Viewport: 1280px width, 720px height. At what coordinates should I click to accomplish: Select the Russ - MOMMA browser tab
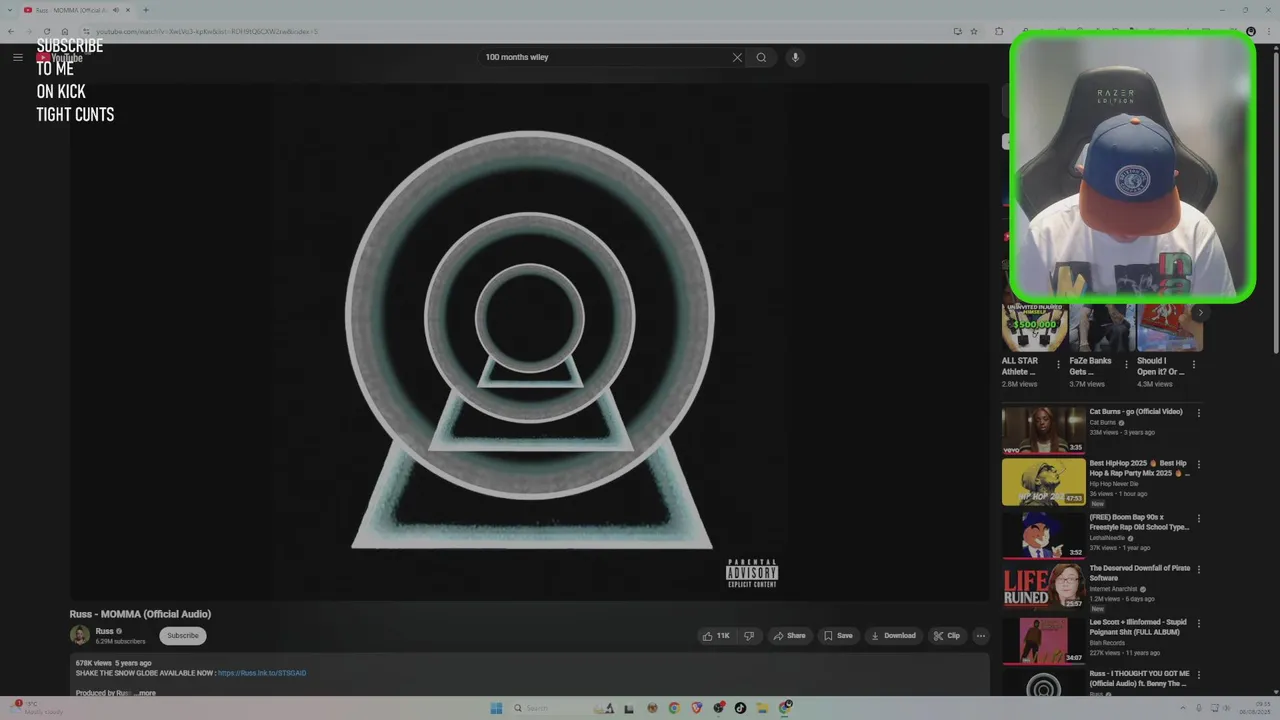76,10
